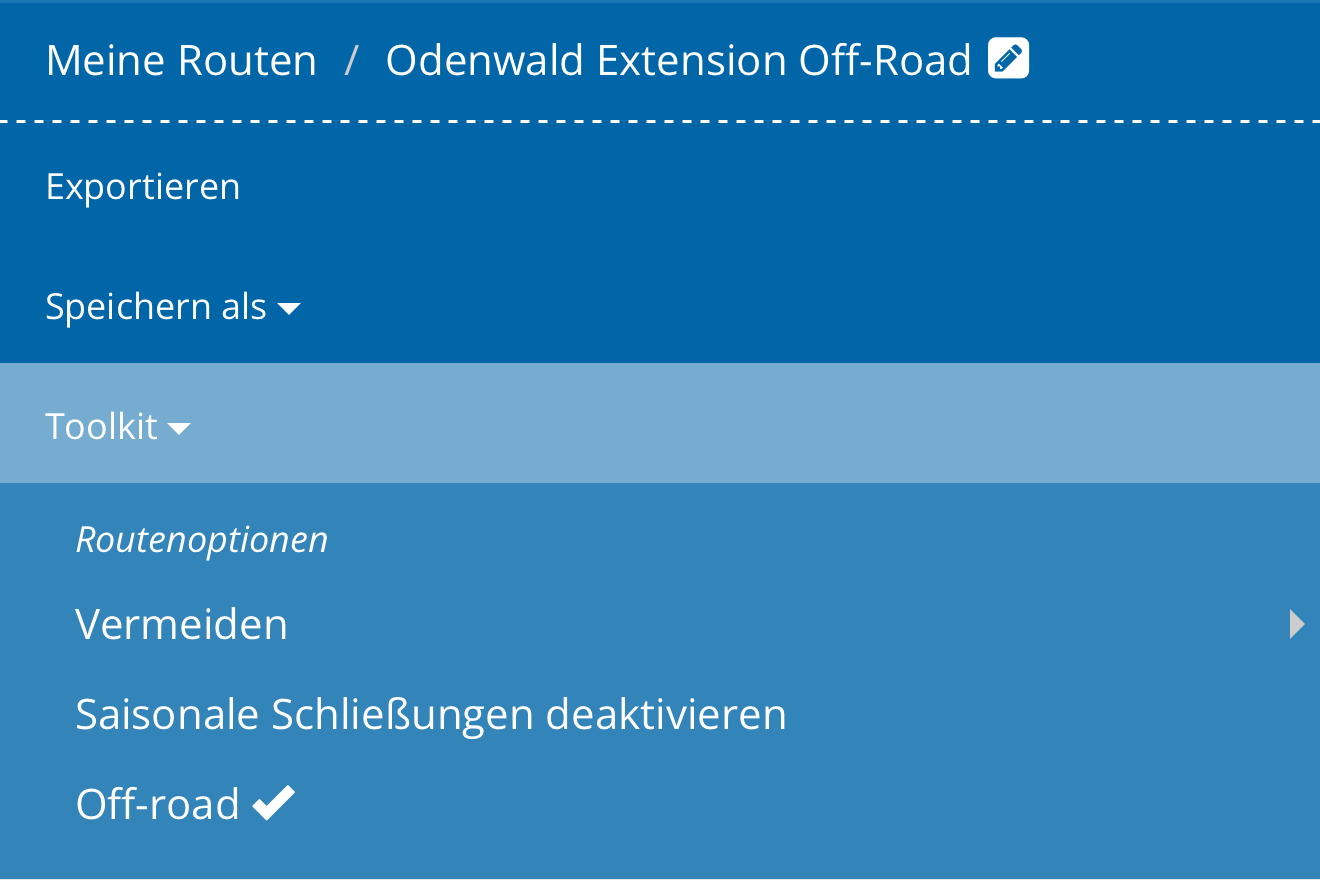Open the Speichern als dropdown
This screenshot has height=880, width=1320.
pos(172,307)
